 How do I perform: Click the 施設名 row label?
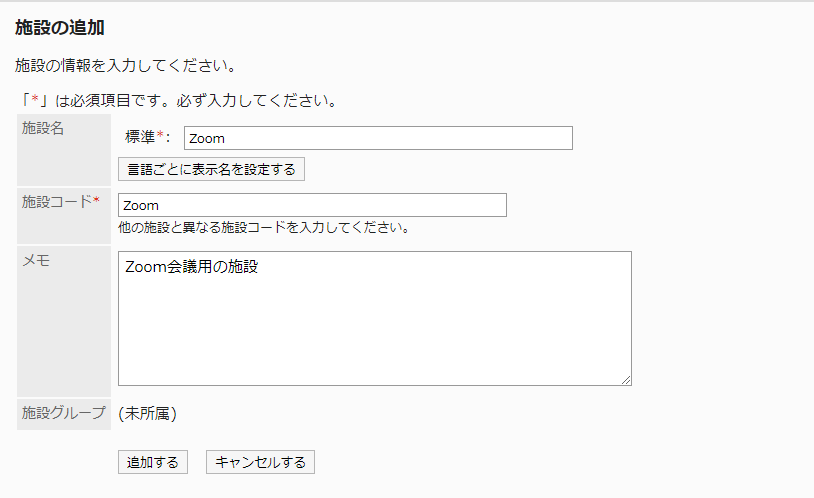[x=43, y=128]
